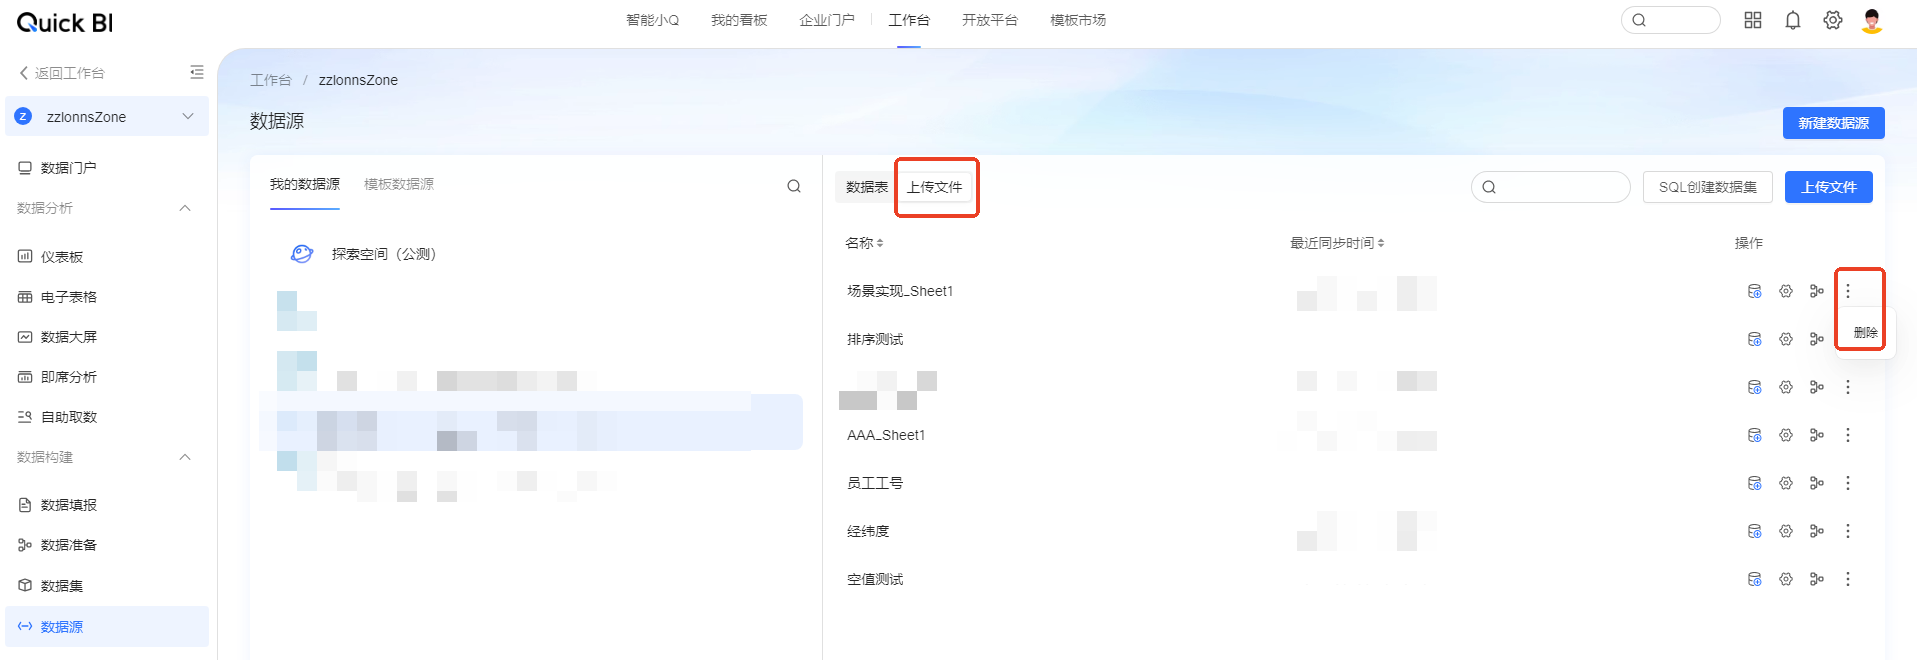Click the 新建数据源 button
1917x660 pixels.
1833,123
